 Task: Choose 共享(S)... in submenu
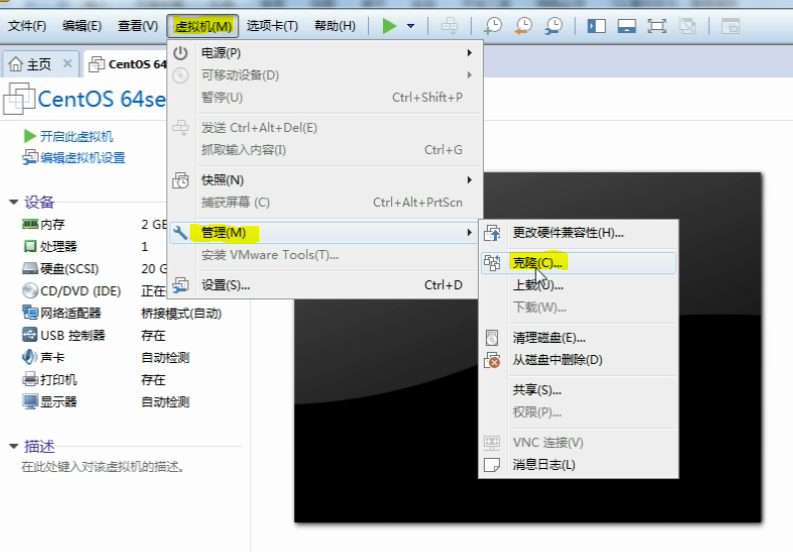coord(579,390)
